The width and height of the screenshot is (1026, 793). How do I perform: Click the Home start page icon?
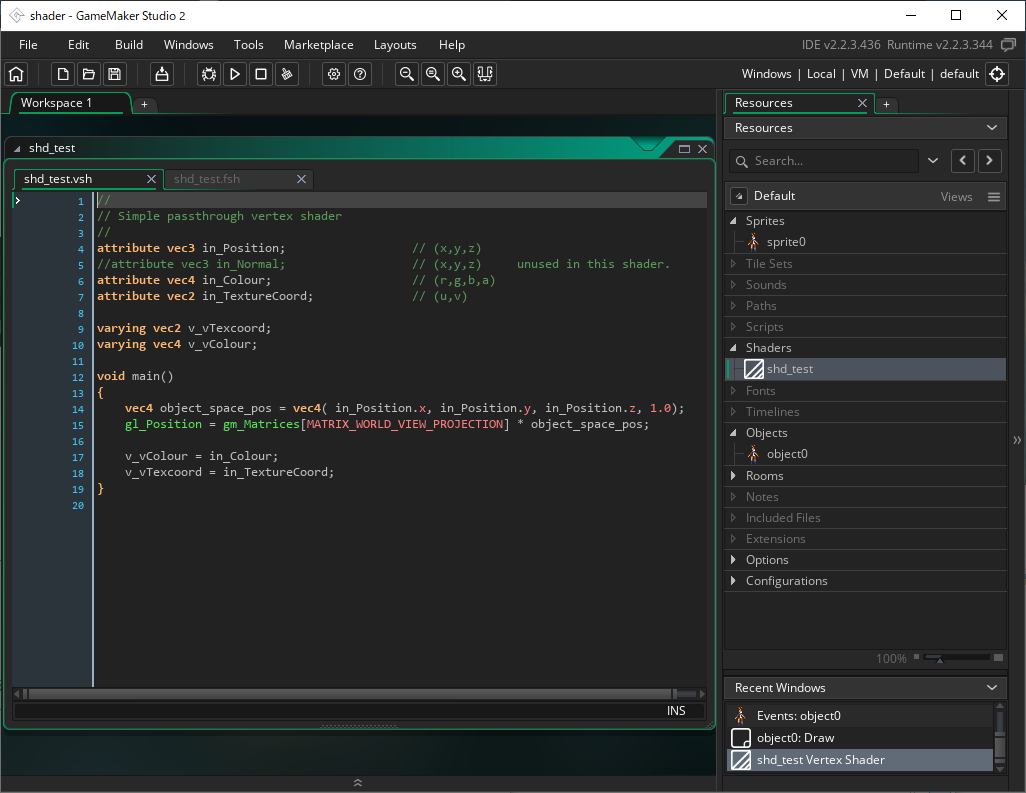[x=16, y=74]
